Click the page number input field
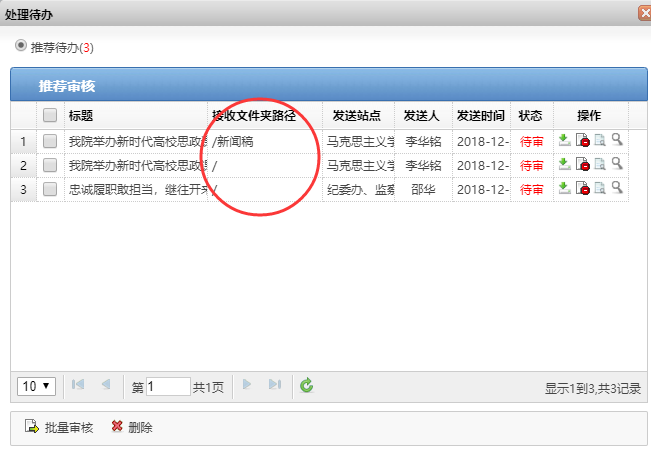The height and width of the screenshot is (449, 651). [168, 386]
